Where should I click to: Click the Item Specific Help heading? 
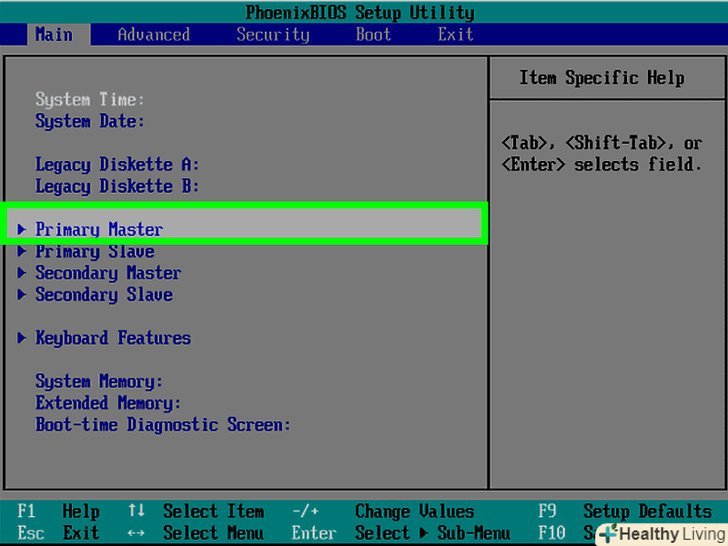pos(602,78)
